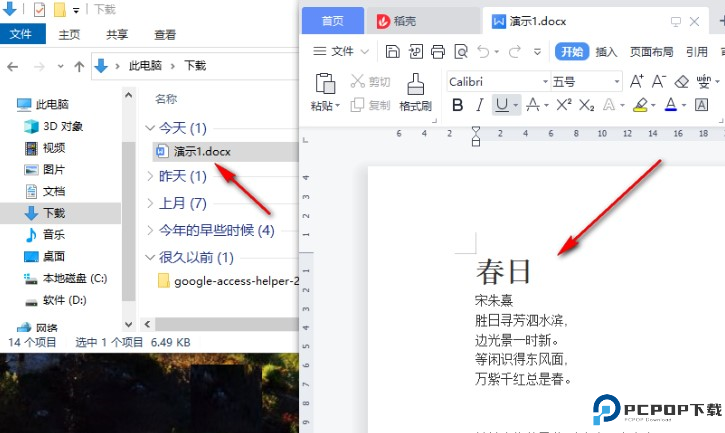Screen dimensions: 725x433
Task: Switch to the 页面布局 ribbon tab
Action: (651, 52)
